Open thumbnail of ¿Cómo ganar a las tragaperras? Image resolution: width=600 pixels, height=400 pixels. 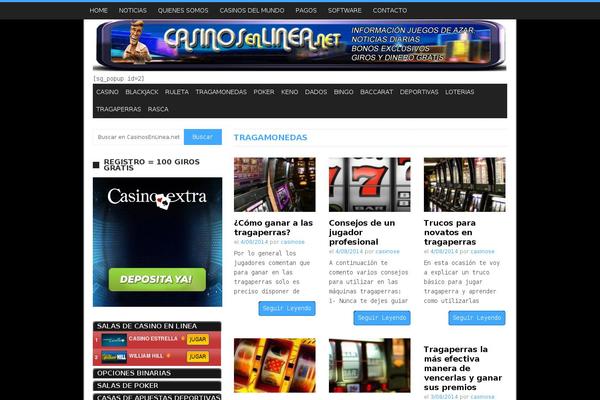275,184
